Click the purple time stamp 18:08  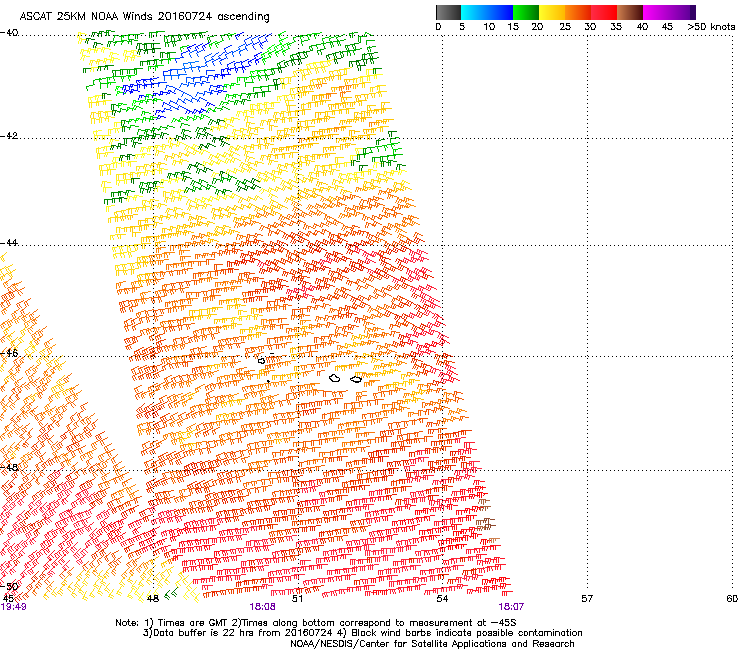tap(262, 607)
